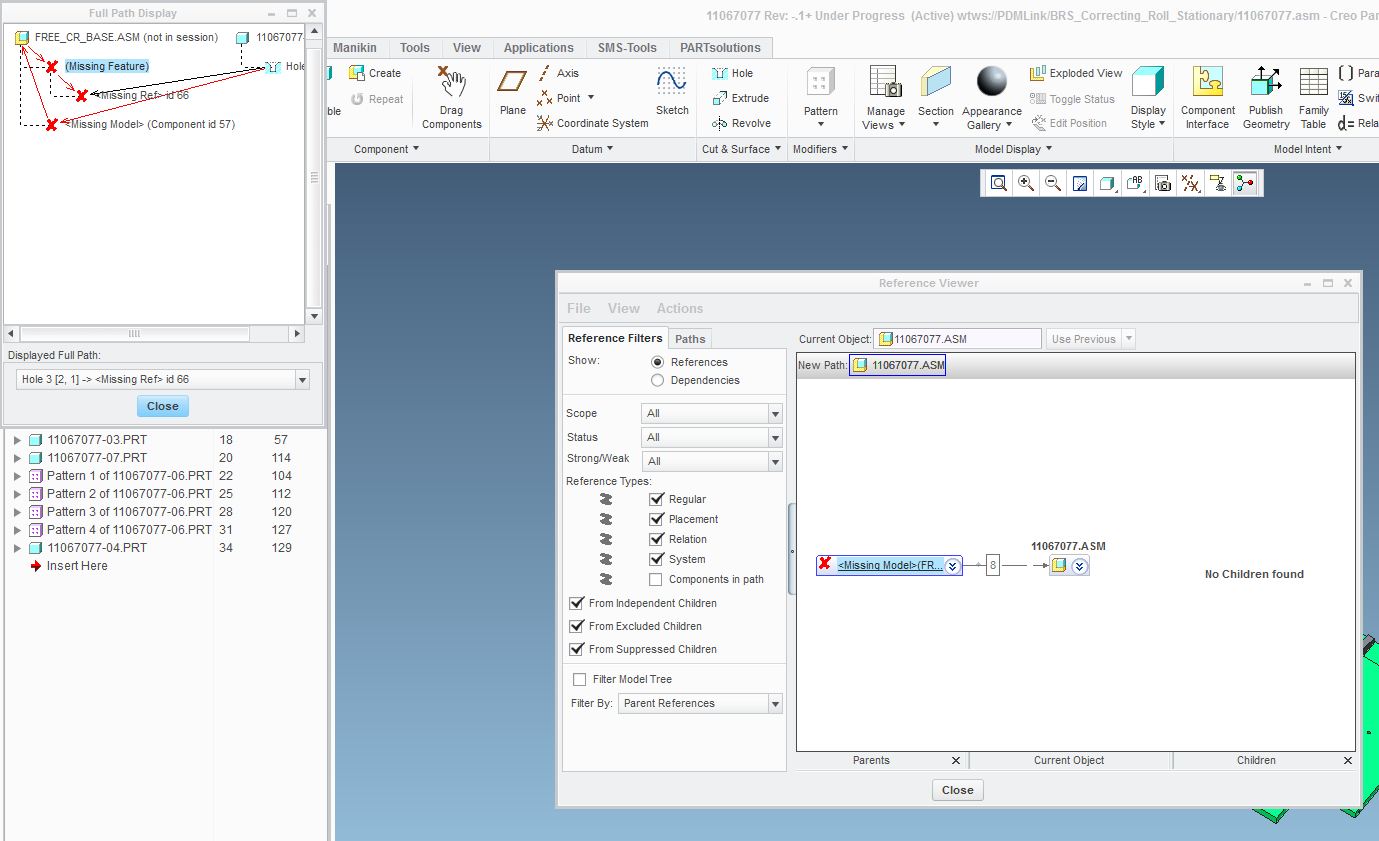The image size is (1379, 841).
Task: Create a datum Axis
Action: click(558, 73)
